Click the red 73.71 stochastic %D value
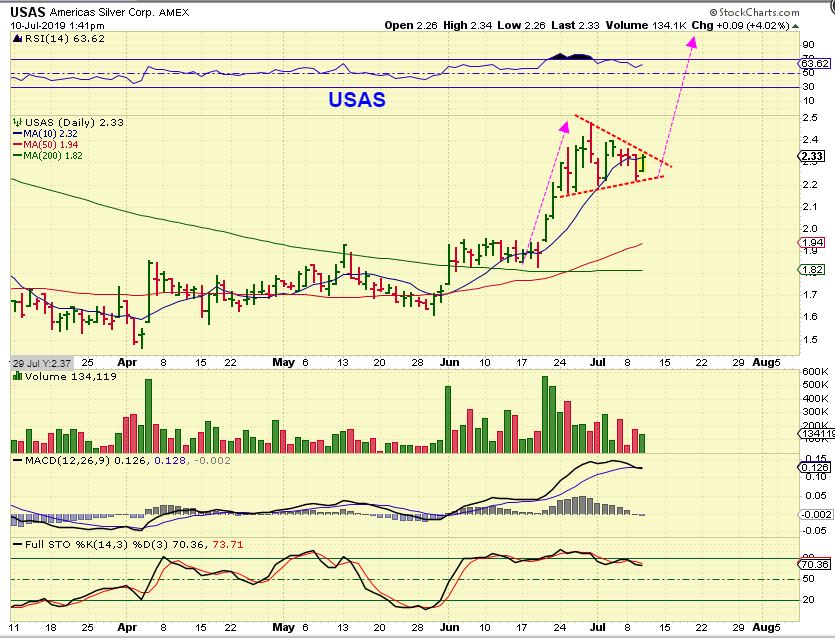The width and height of the screenshot is (835, 638). [227, 544]
